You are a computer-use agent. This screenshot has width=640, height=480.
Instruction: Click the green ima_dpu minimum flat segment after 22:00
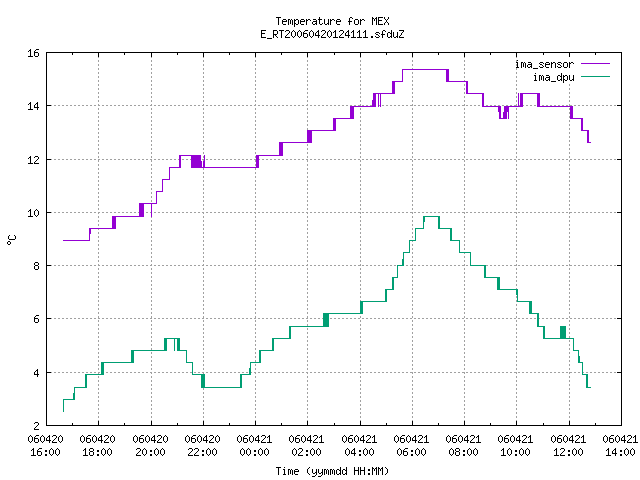coord(222,387)
